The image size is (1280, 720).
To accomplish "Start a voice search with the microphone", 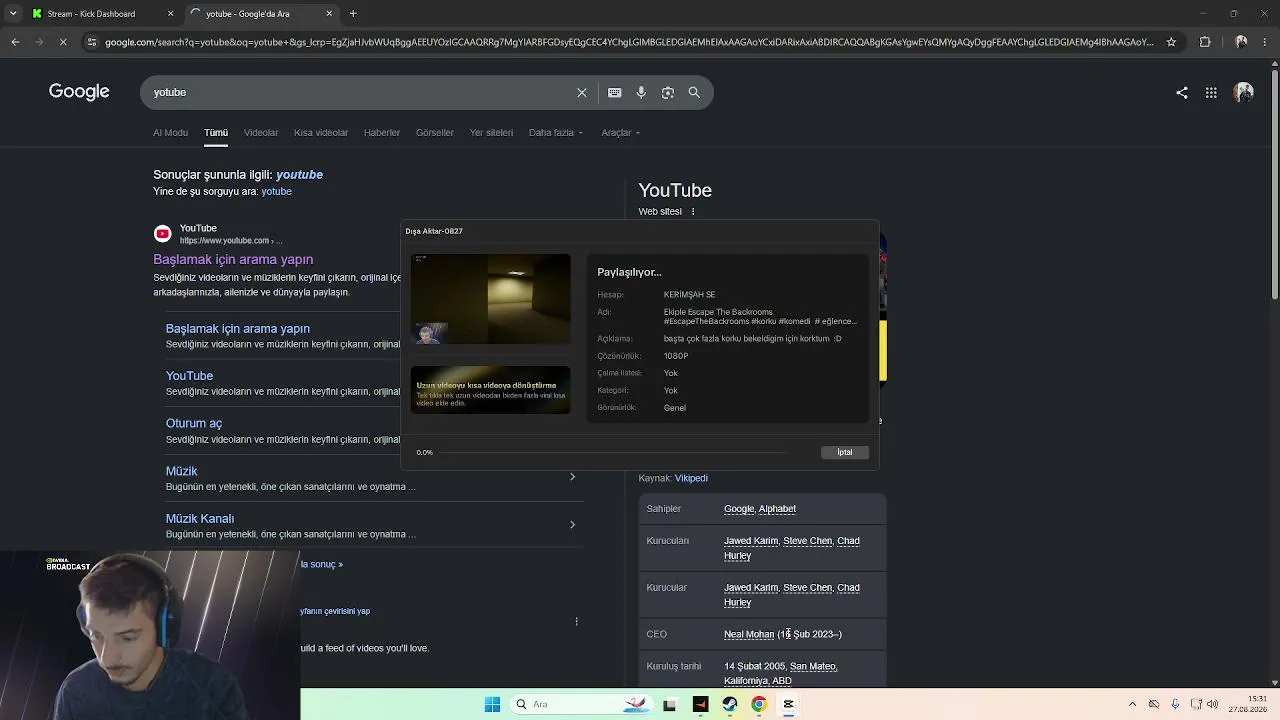I will click(x=641, y=92).
